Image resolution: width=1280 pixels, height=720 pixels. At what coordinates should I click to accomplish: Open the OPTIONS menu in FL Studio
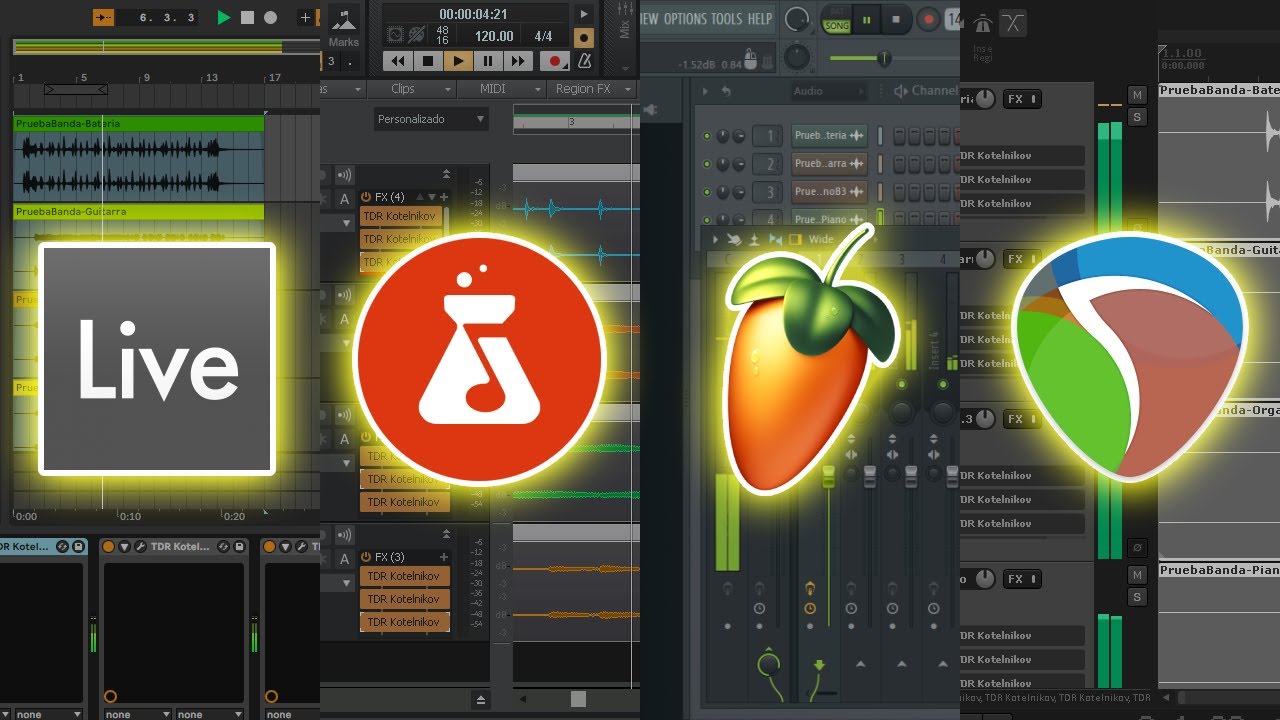tap(685, 19)
